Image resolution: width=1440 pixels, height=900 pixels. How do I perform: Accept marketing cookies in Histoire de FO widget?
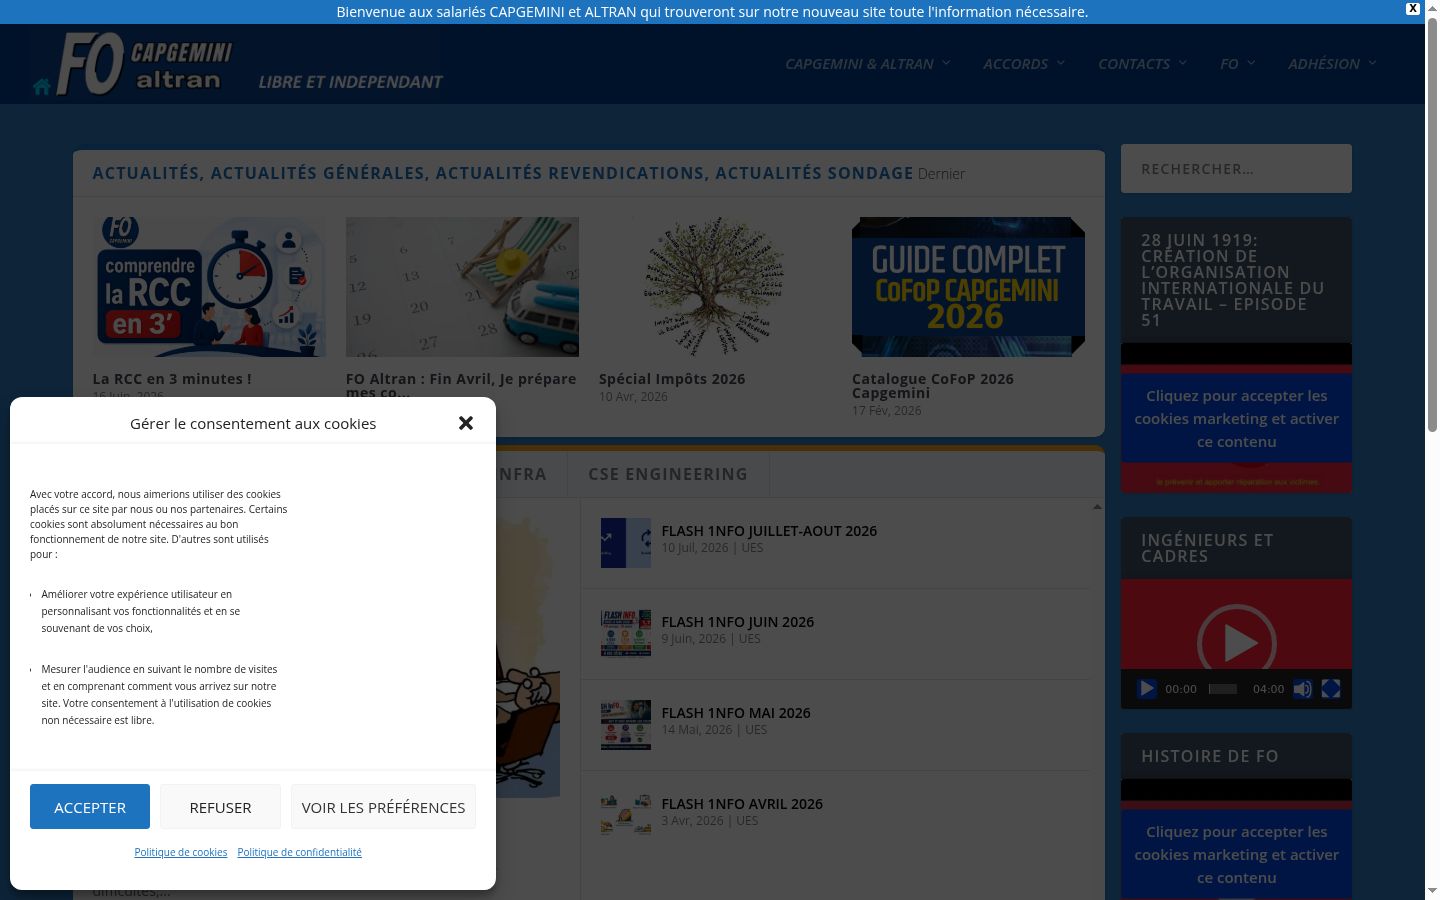1236,855
